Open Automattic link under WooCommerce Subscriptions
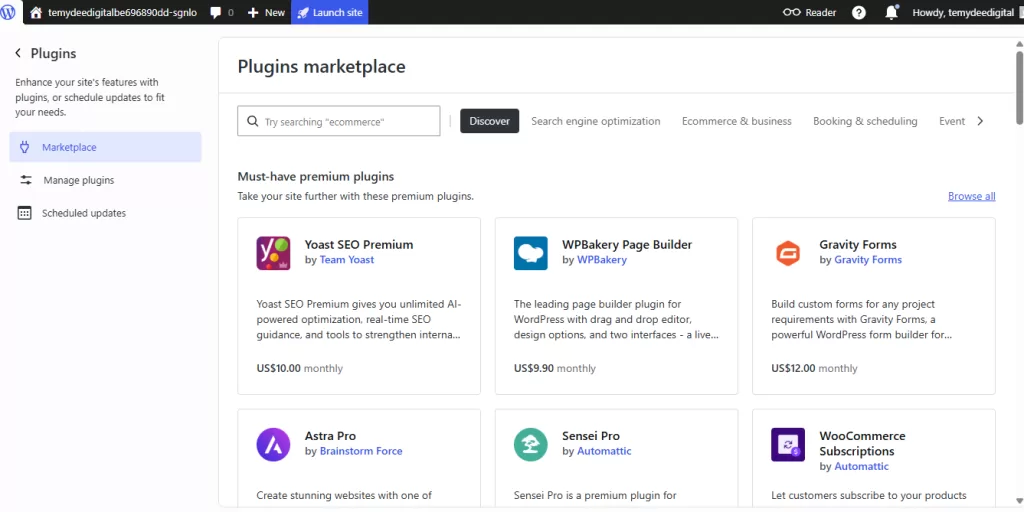Screen dimensions: 1024x512 [x=861, y=466]
